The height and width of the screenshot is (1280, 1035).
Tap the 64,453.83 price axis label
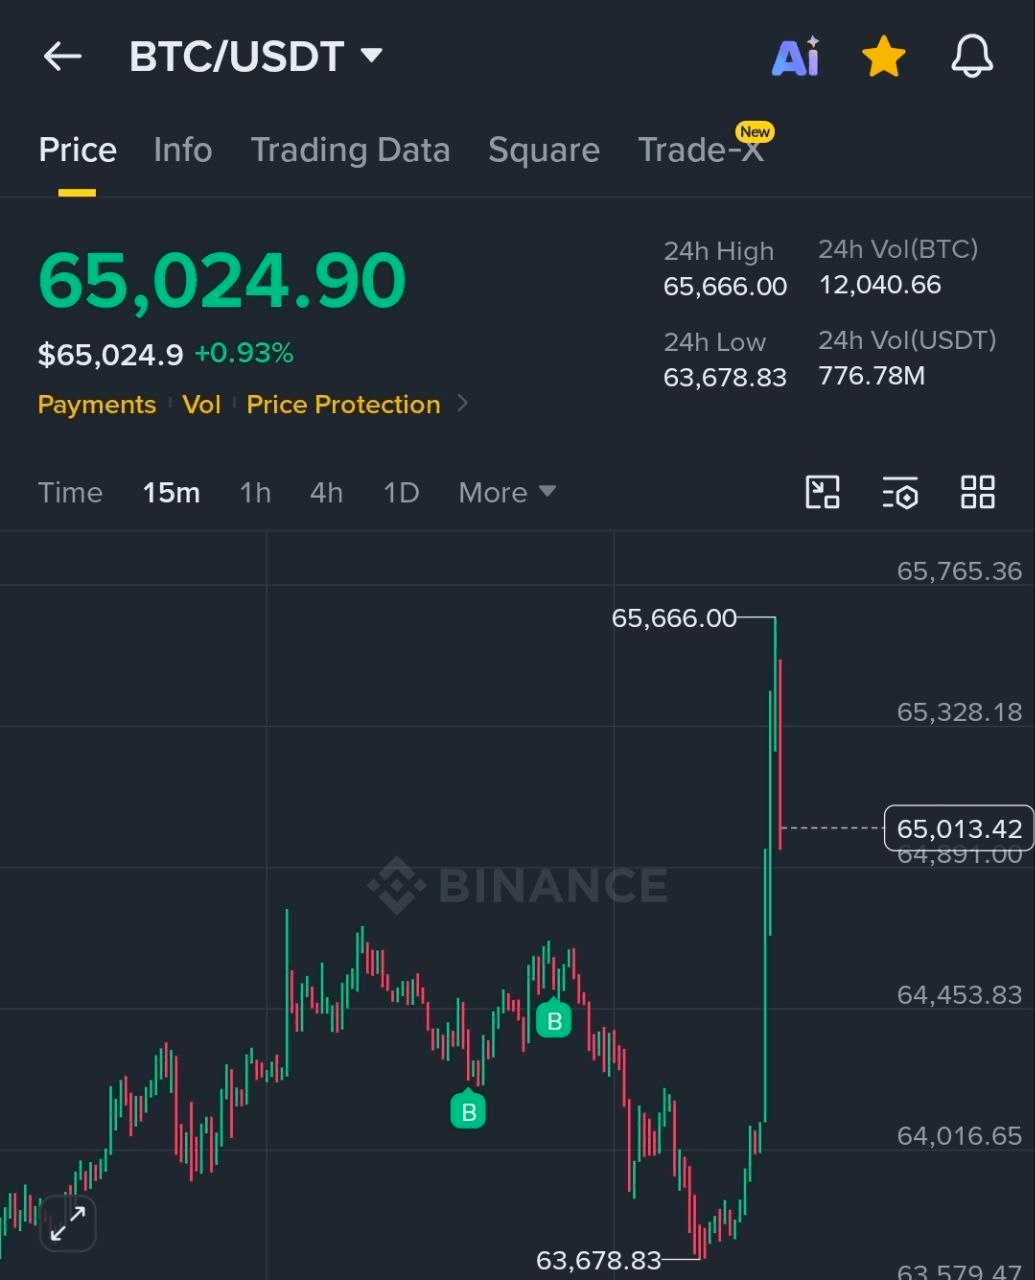[x=959, y=995]
